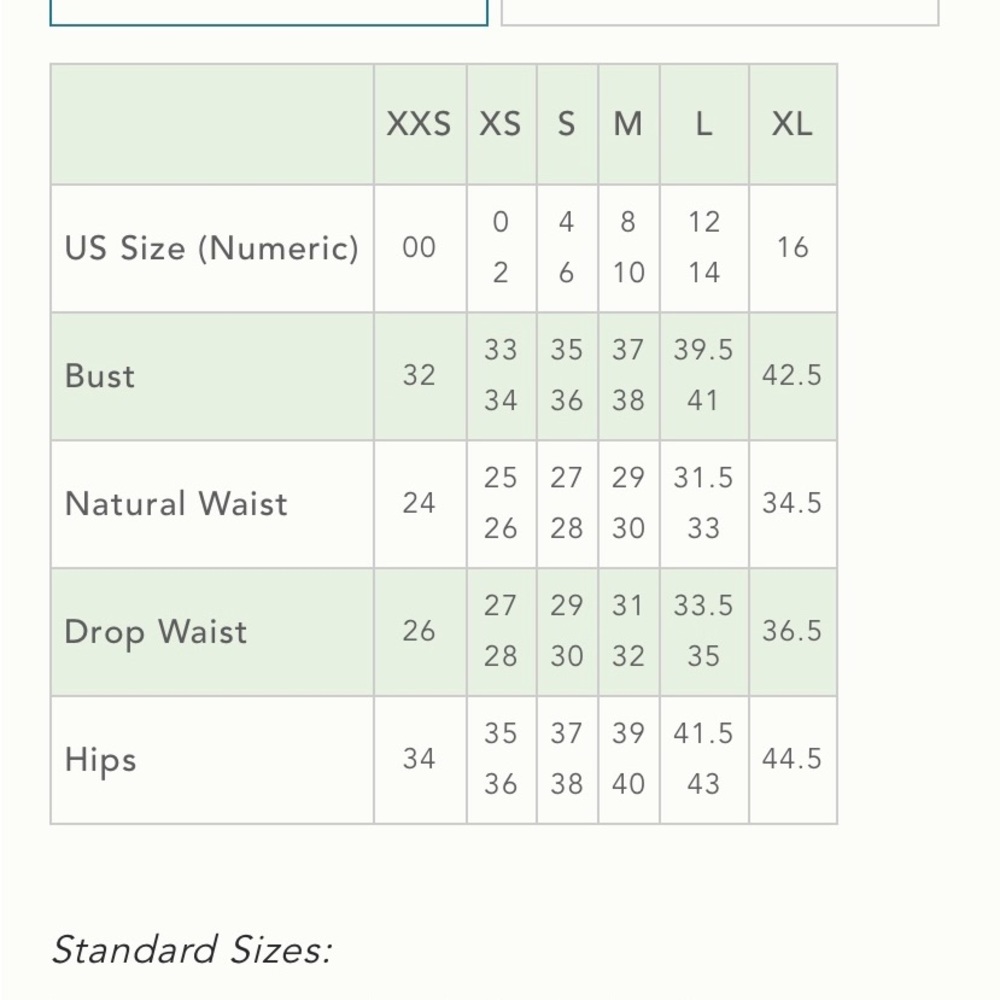Click the XL US size value 16

pyautogui.click(x=792, y=247)
